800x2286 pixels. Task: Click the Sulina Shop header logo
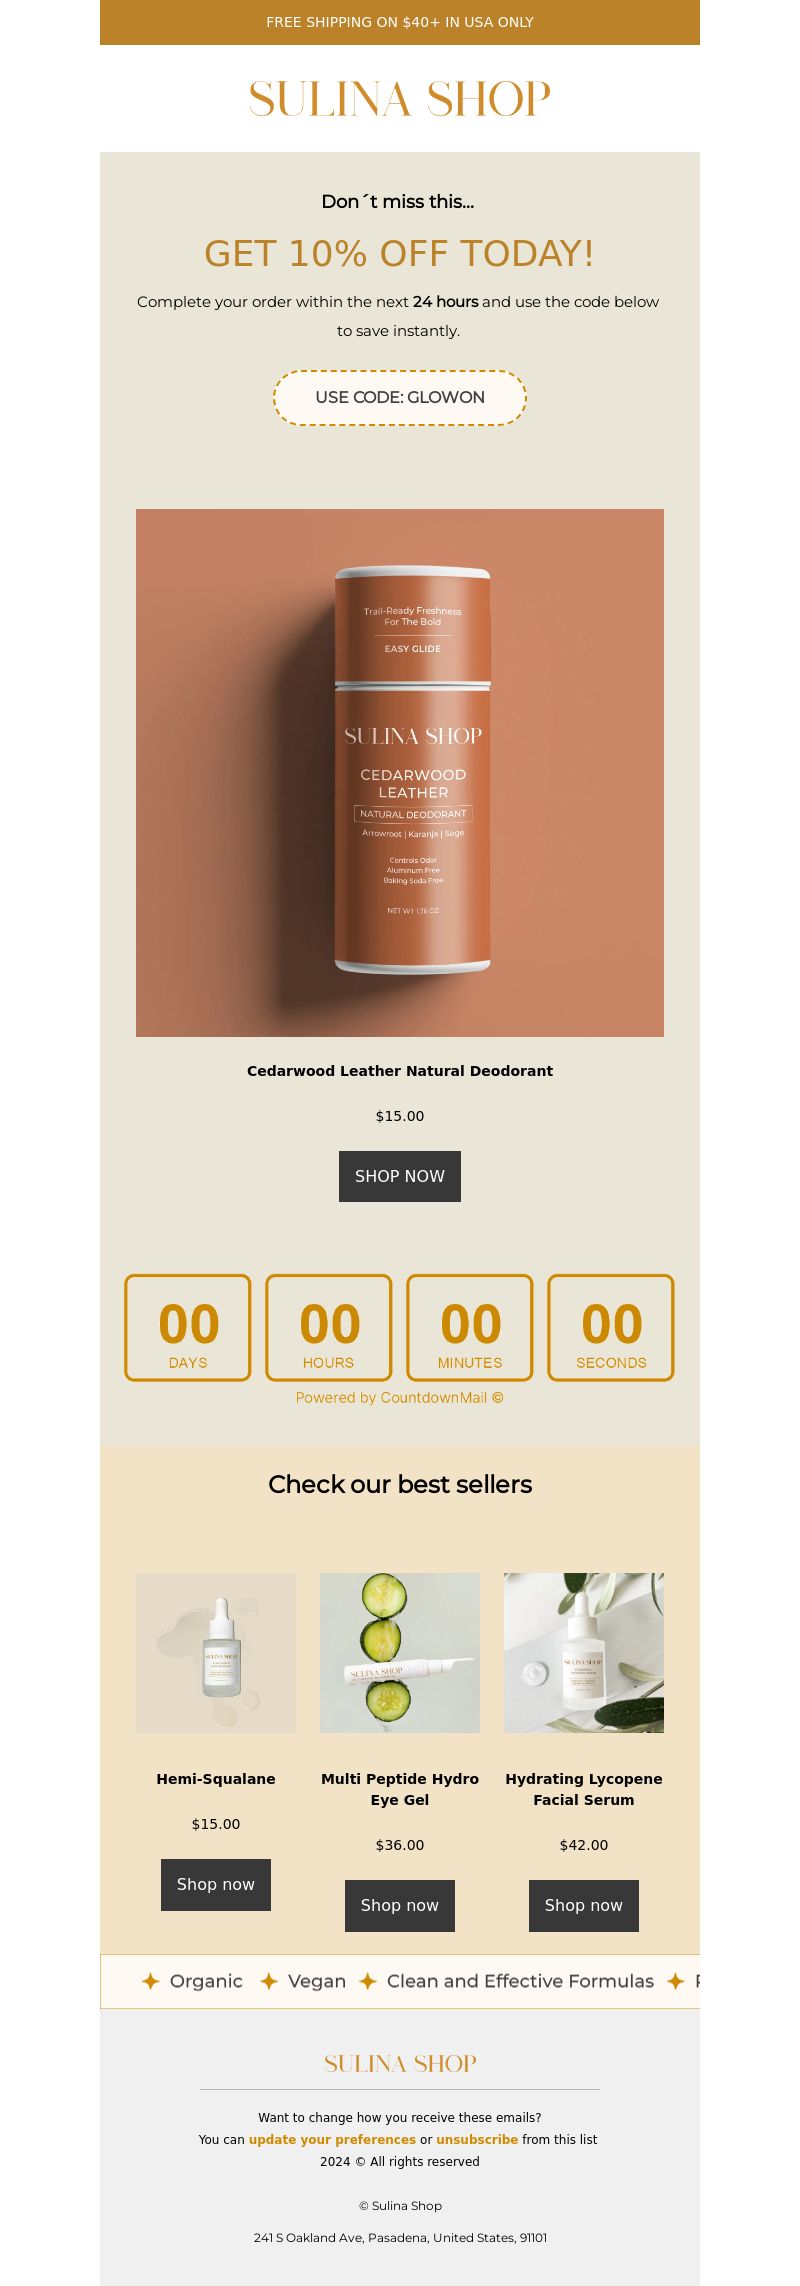(400, 99)
